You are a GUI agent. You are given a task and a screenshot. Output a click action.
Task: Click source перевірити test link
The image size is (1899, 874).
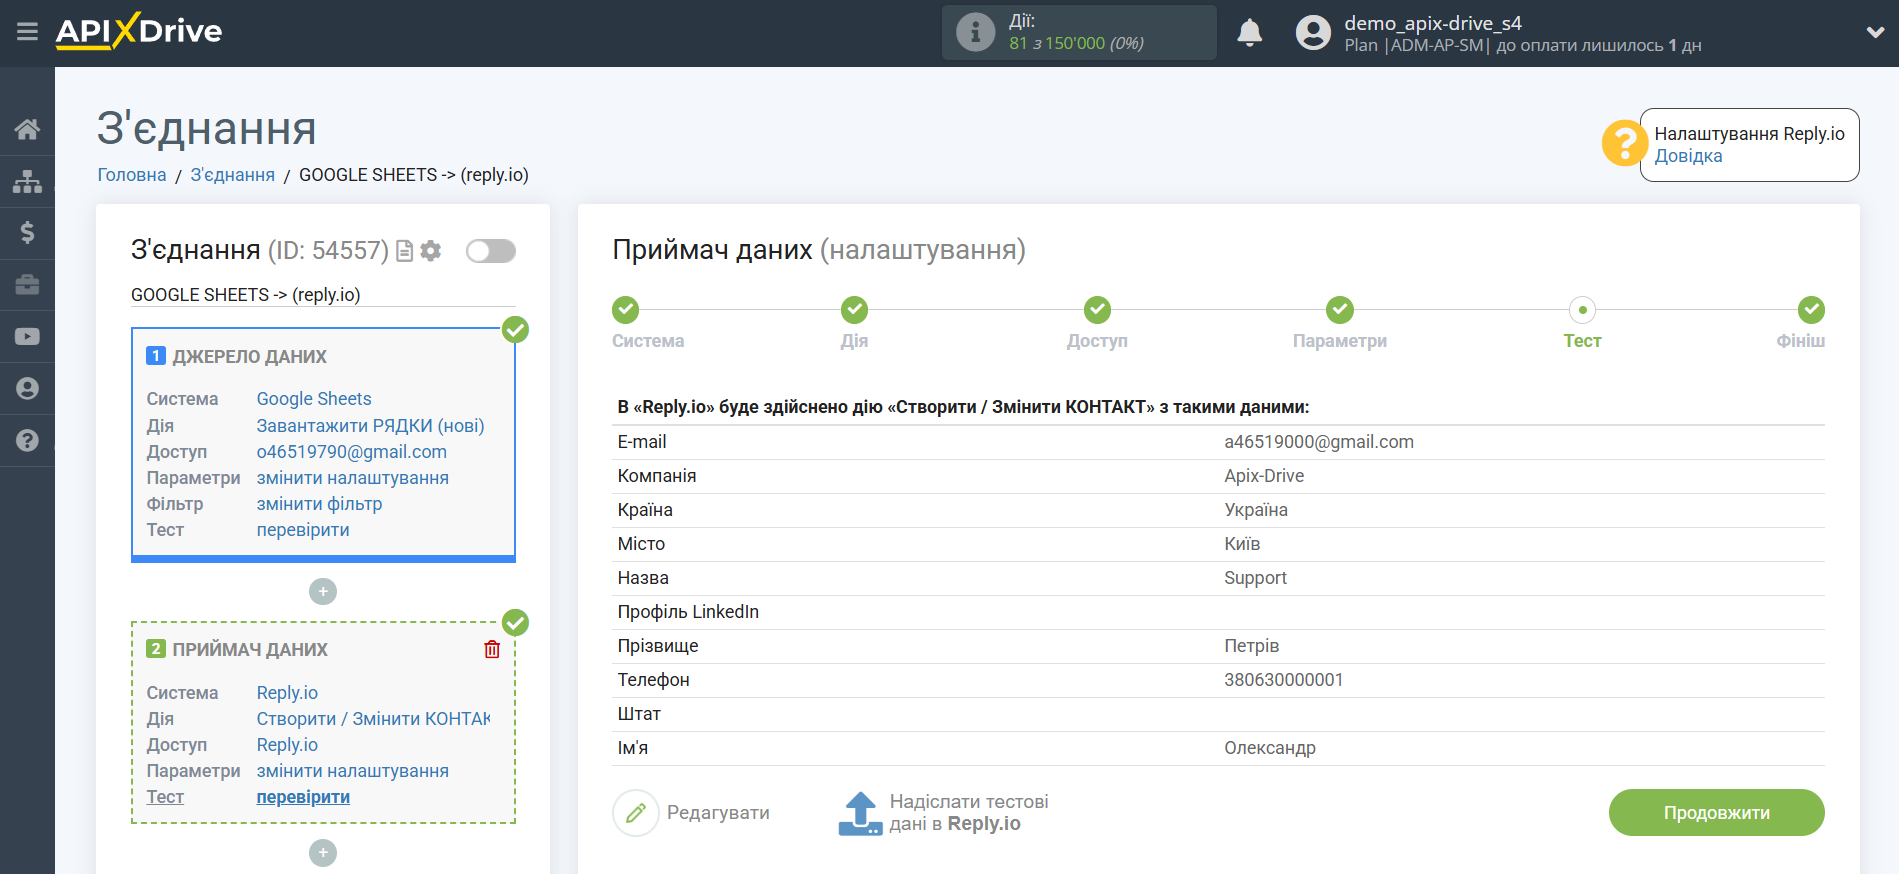click(x=303, y=530)
